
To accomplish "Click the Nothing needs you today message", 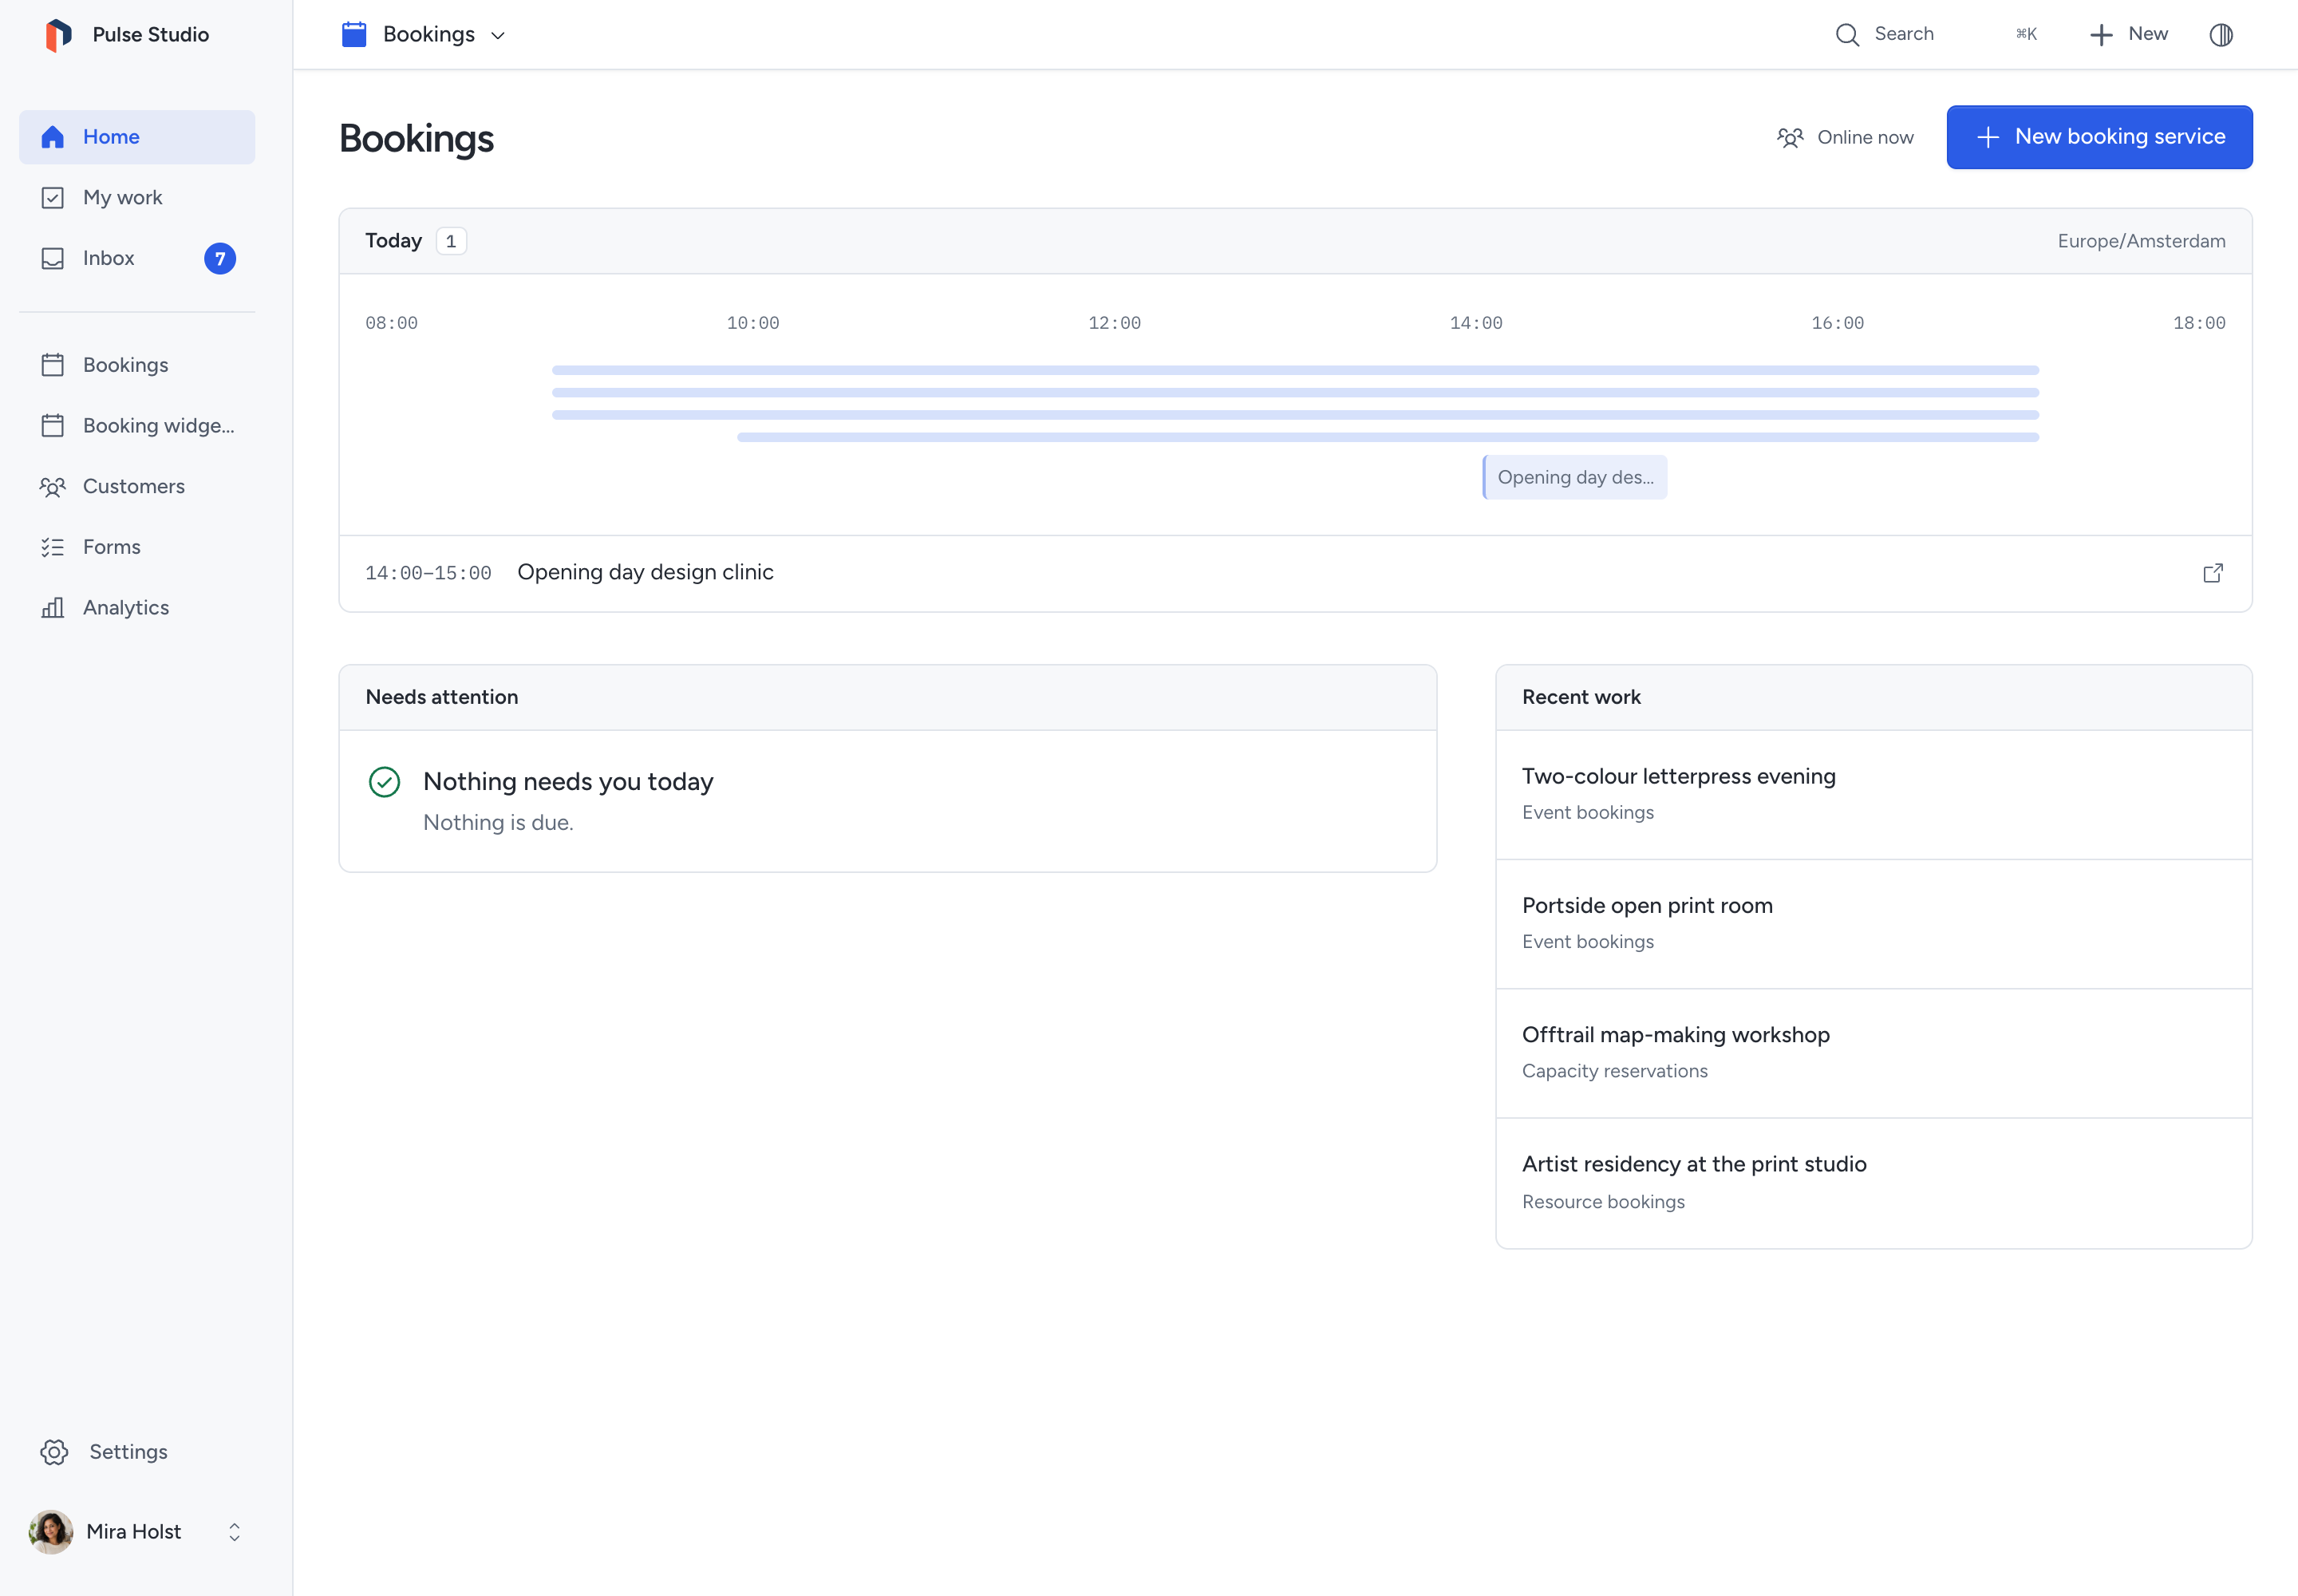I will pyautogui.click(x=568, y=782).
